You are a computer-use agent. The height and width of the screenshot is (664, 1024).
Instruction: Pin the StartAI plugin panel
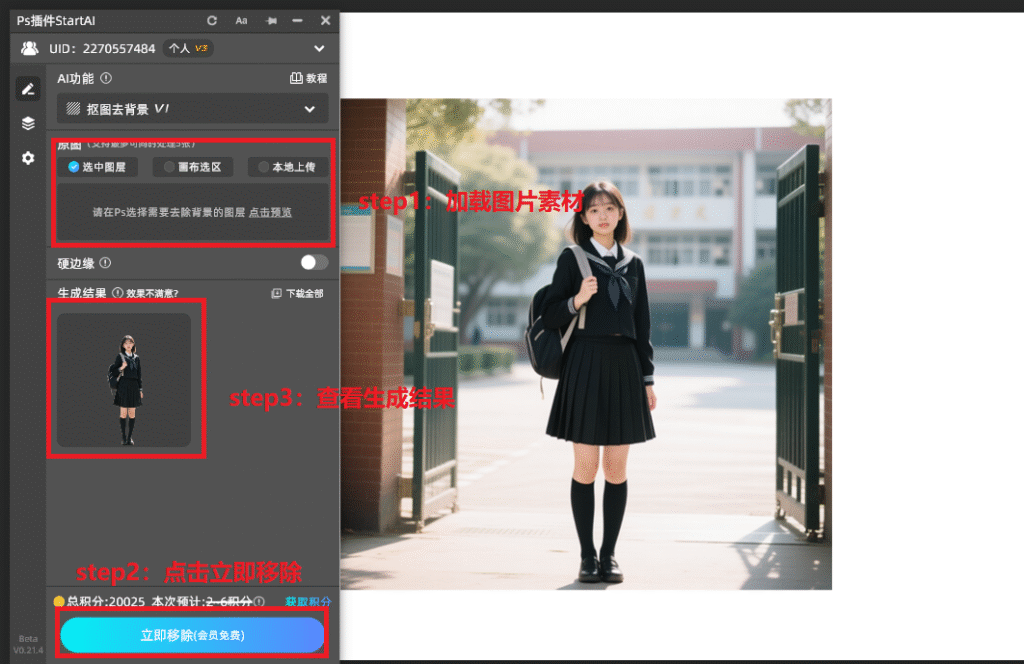271,20
